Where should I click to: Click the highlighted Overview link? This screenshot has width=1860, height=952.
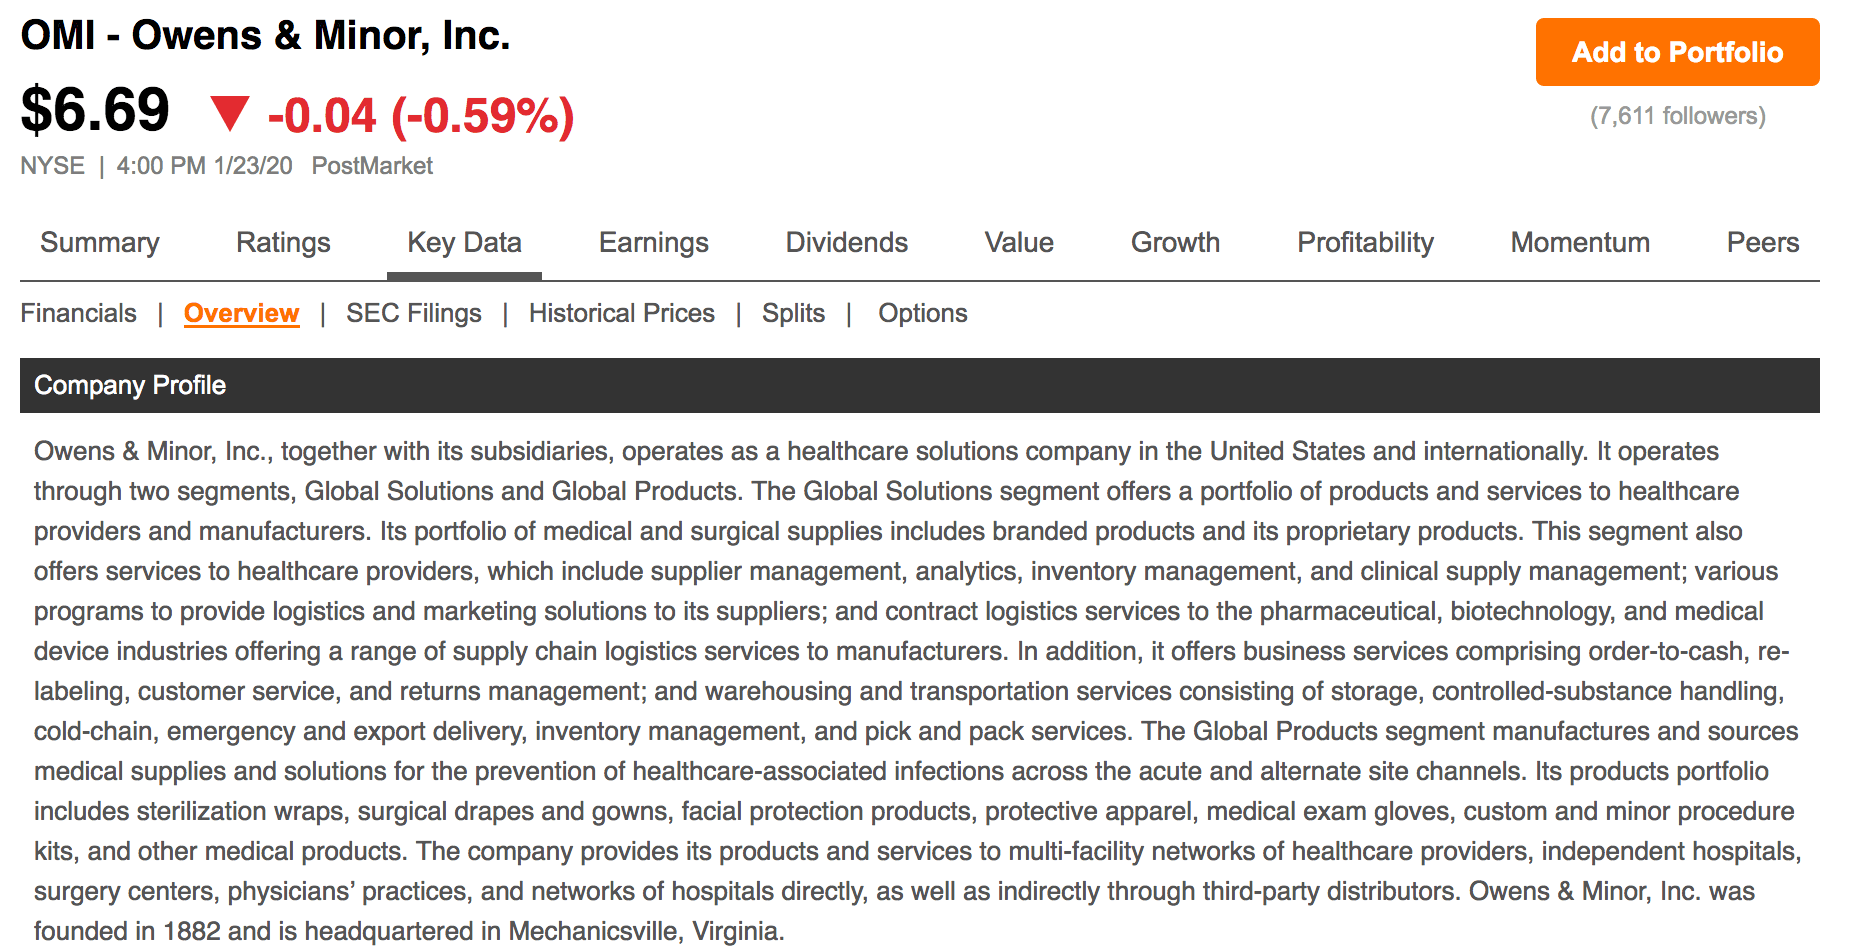pyautogui.click(x=241, y=313)
